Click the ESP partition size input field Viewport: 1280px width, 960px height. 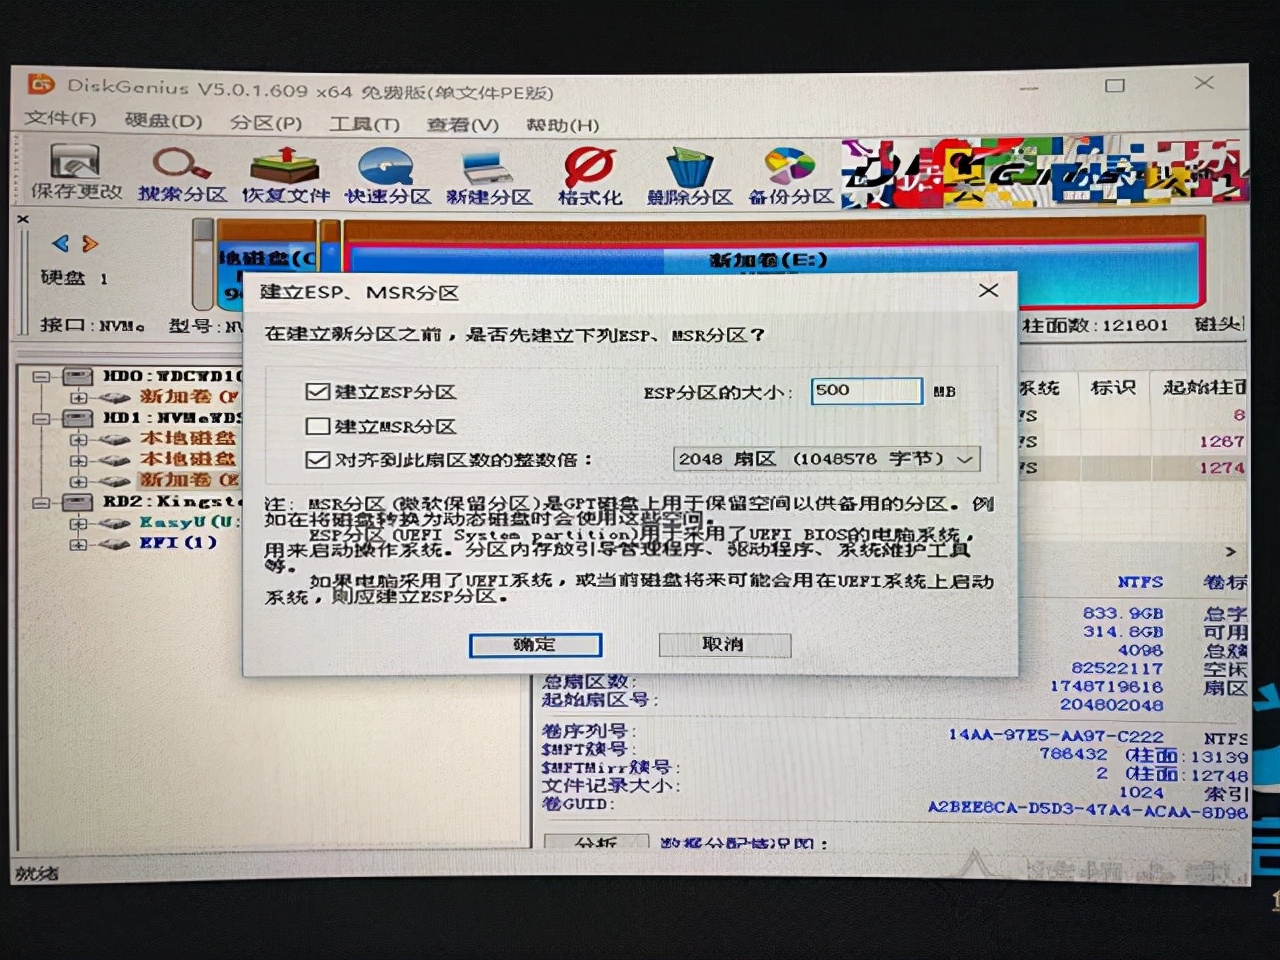pyautogui.click(x=864, y=391)
